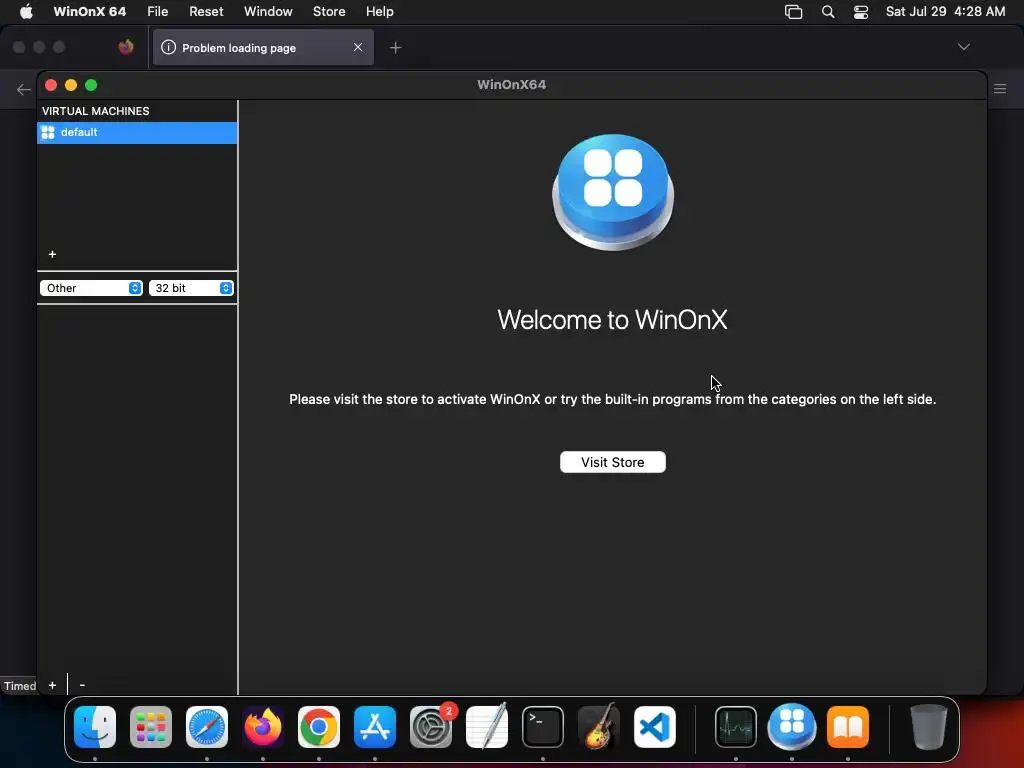Open Visual Studio Code from the Dock

coord(655,727)
